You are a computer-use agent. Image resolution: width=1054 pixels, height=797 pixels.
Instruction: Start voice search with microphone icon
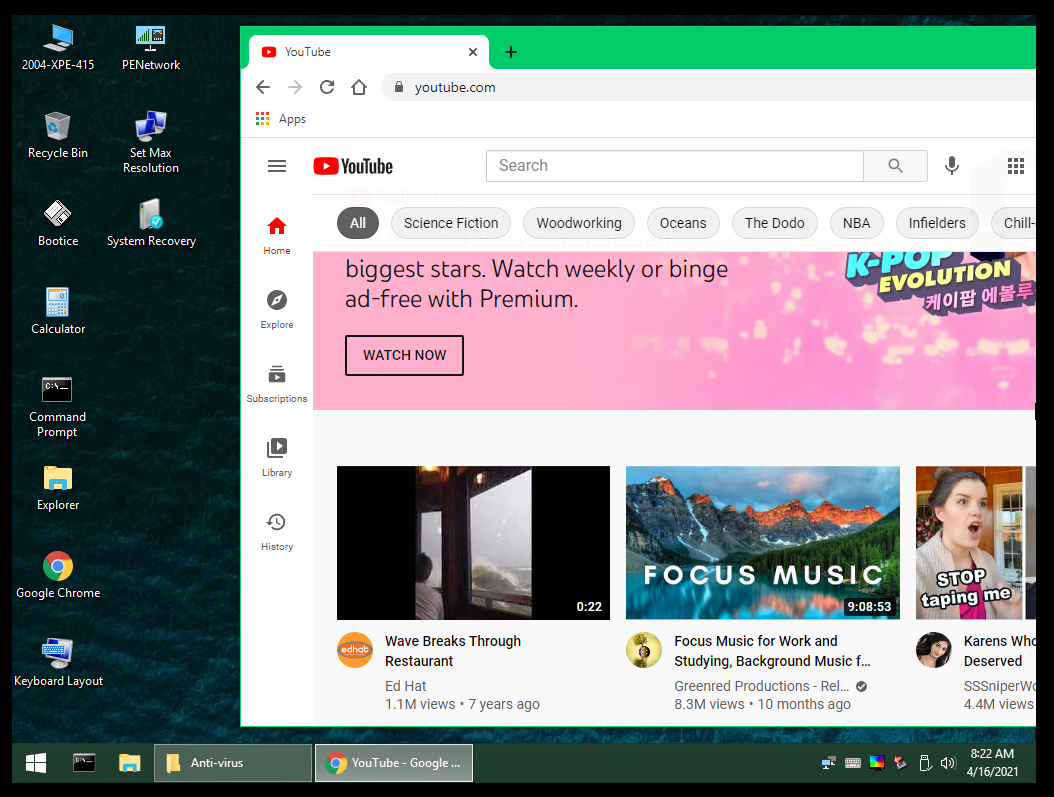(x=952, y=166)
